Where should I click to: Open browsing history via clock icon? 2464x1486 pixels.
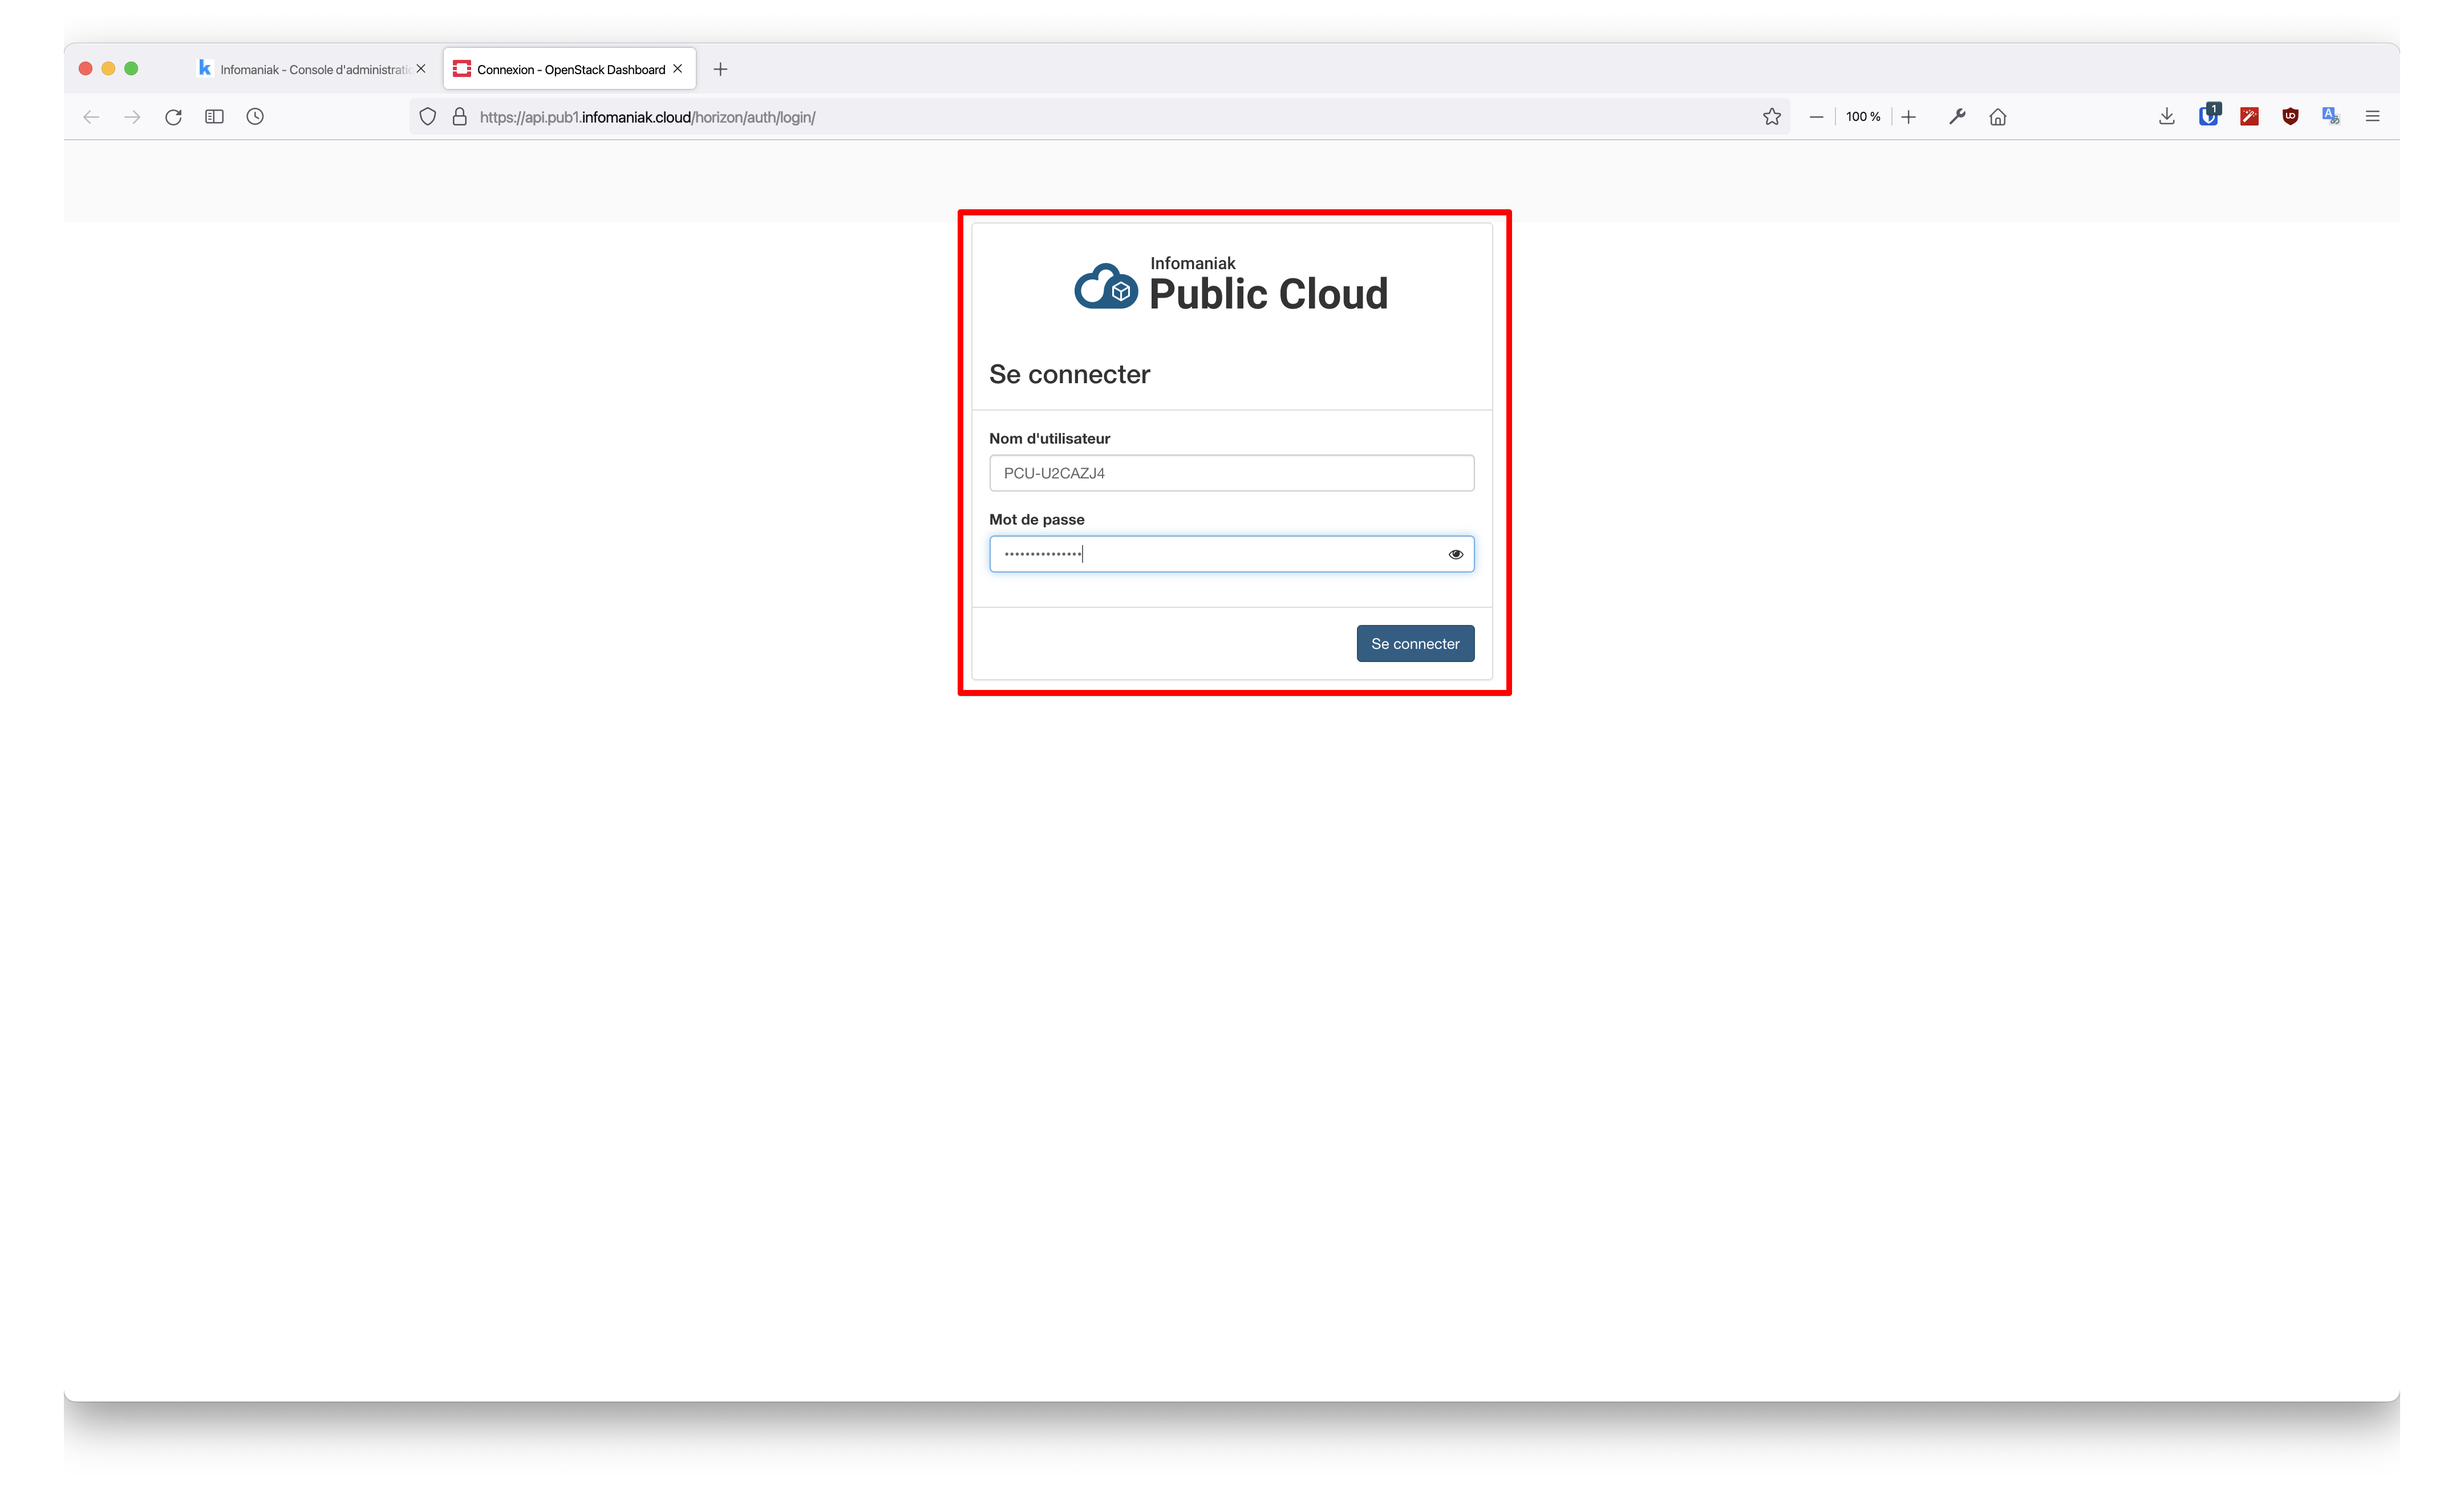255,116
